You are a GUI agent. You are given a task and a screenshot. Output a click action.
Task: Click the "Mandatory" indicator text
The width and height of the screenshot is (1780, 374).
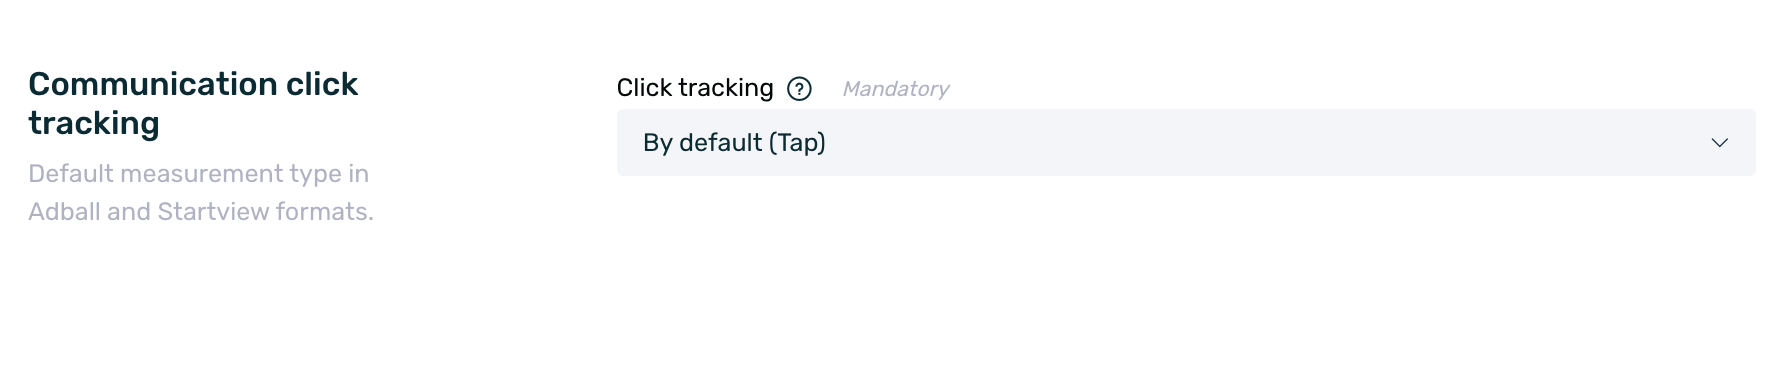[x=896, y=89]
